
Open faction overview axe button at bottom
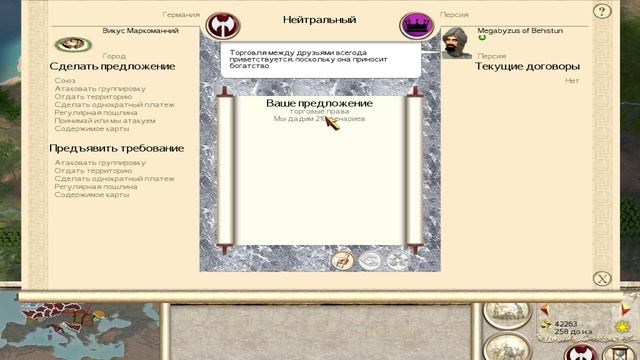pos(580,352)
